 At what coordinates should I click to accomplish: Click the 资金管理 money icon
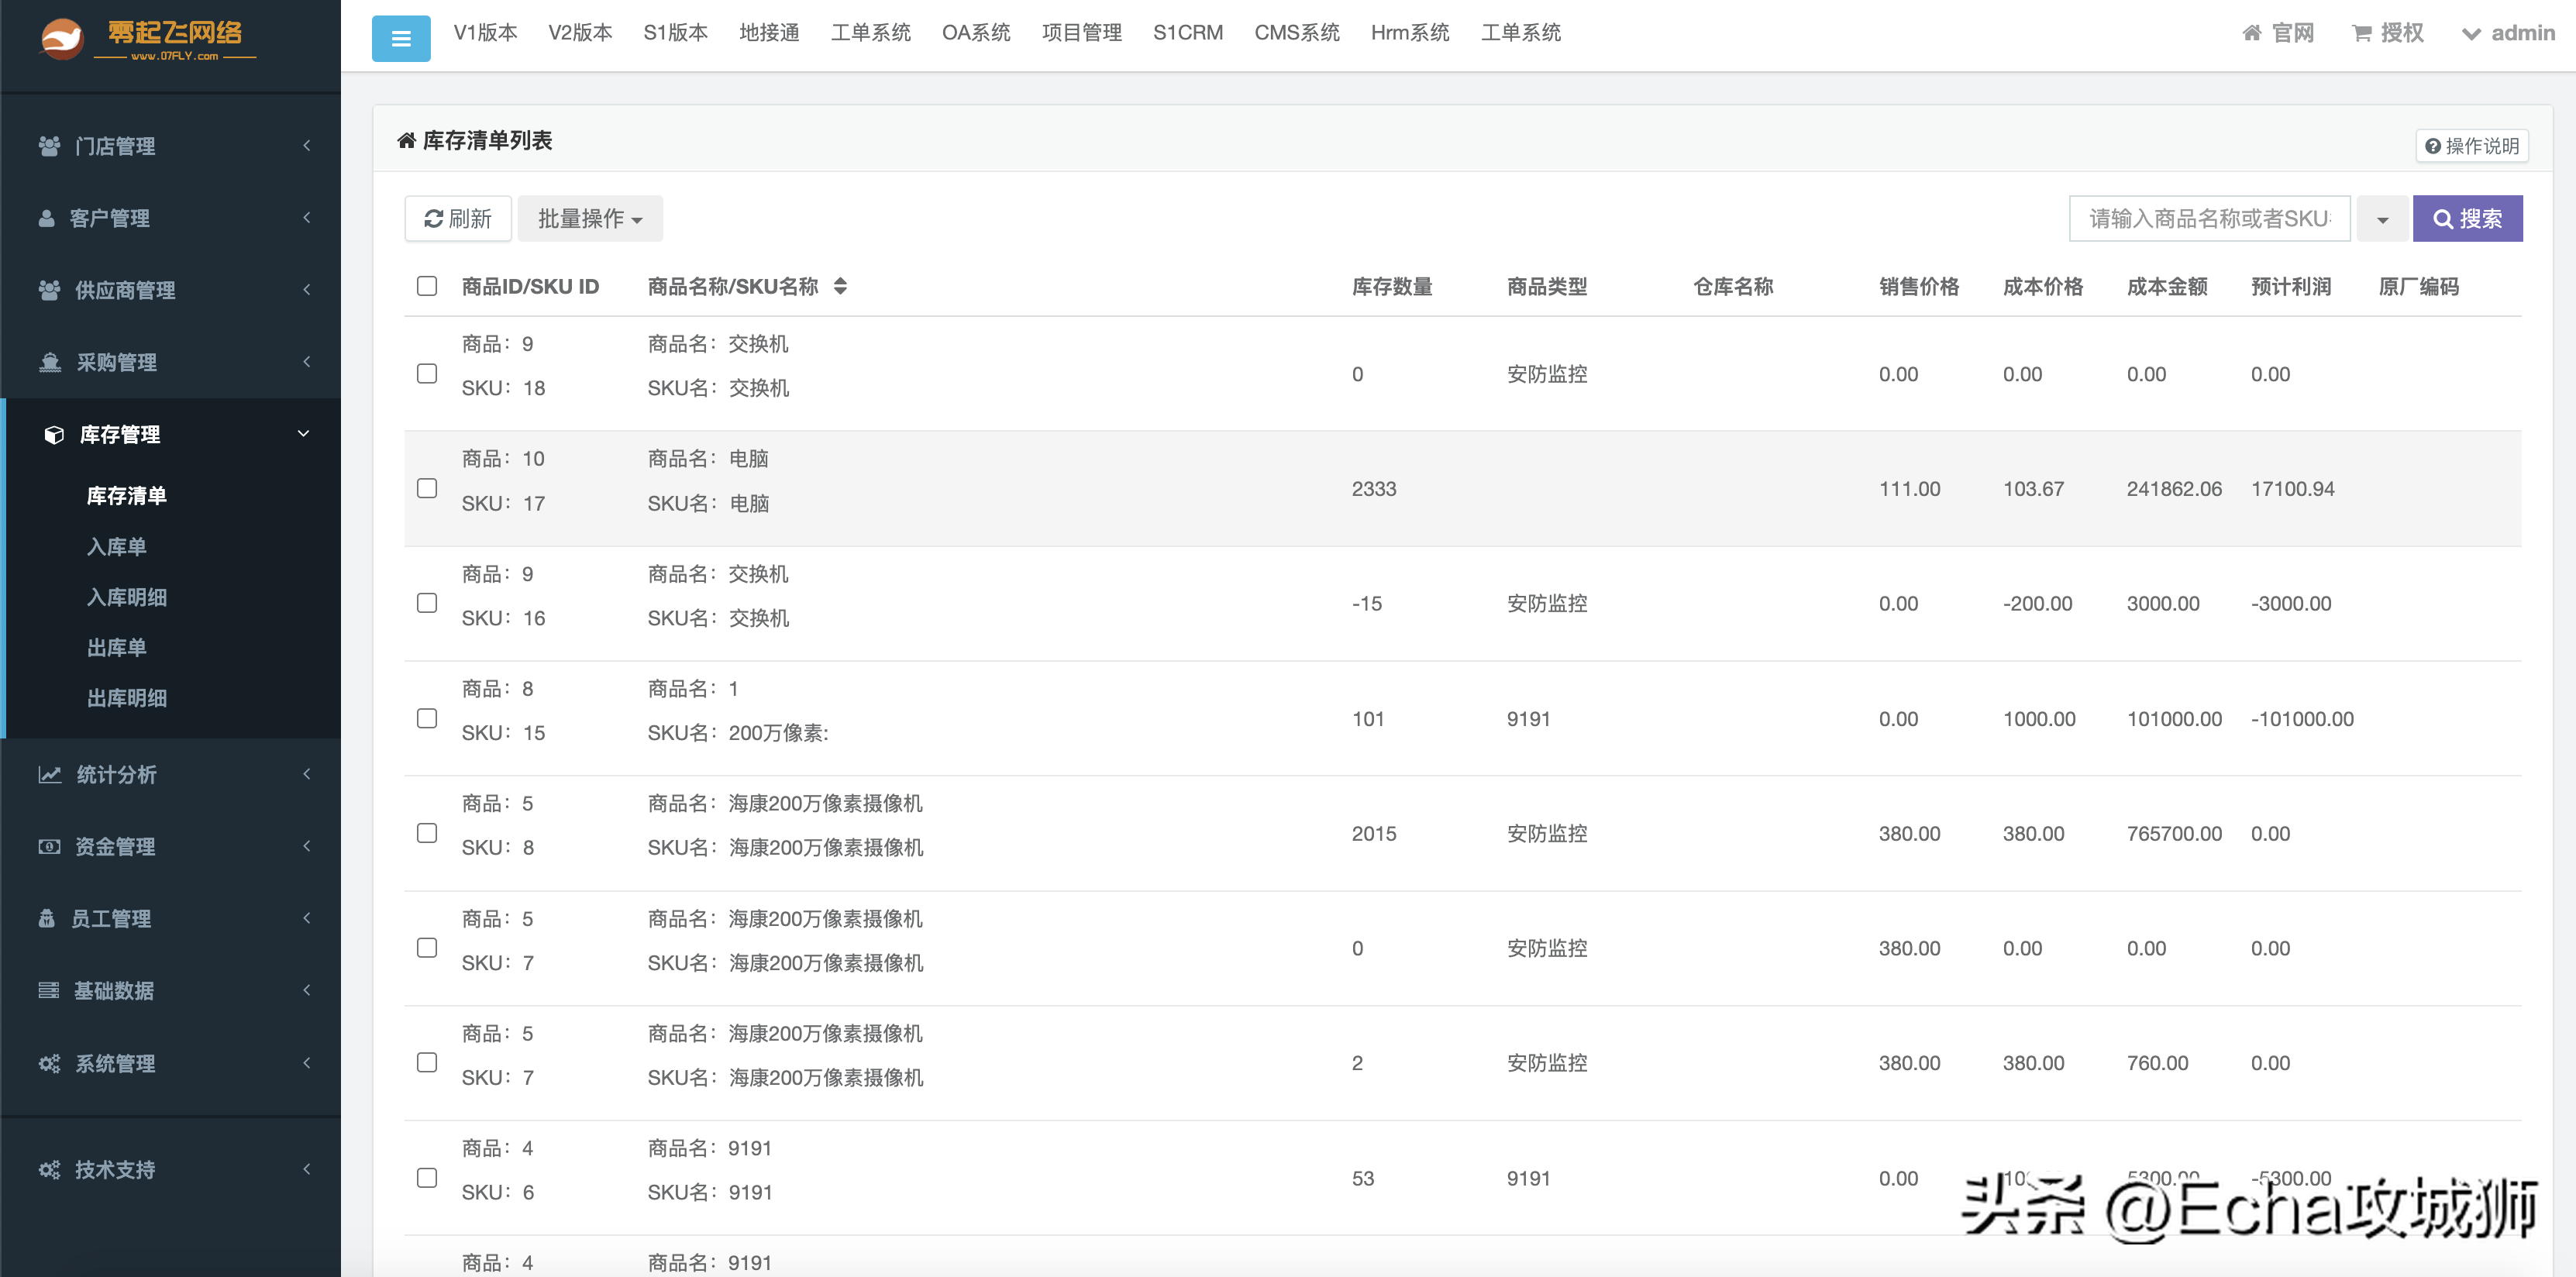(x=49, y=846)
